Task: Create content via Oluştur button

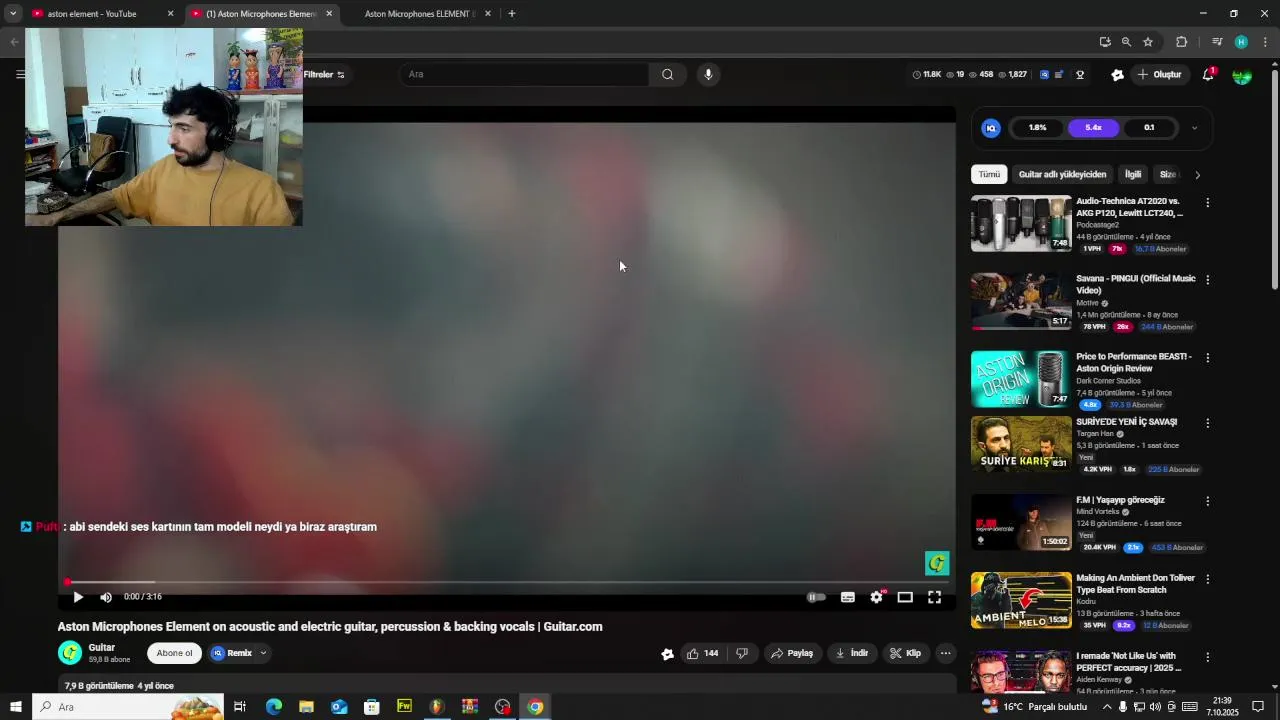Action: pos(1160,75)
